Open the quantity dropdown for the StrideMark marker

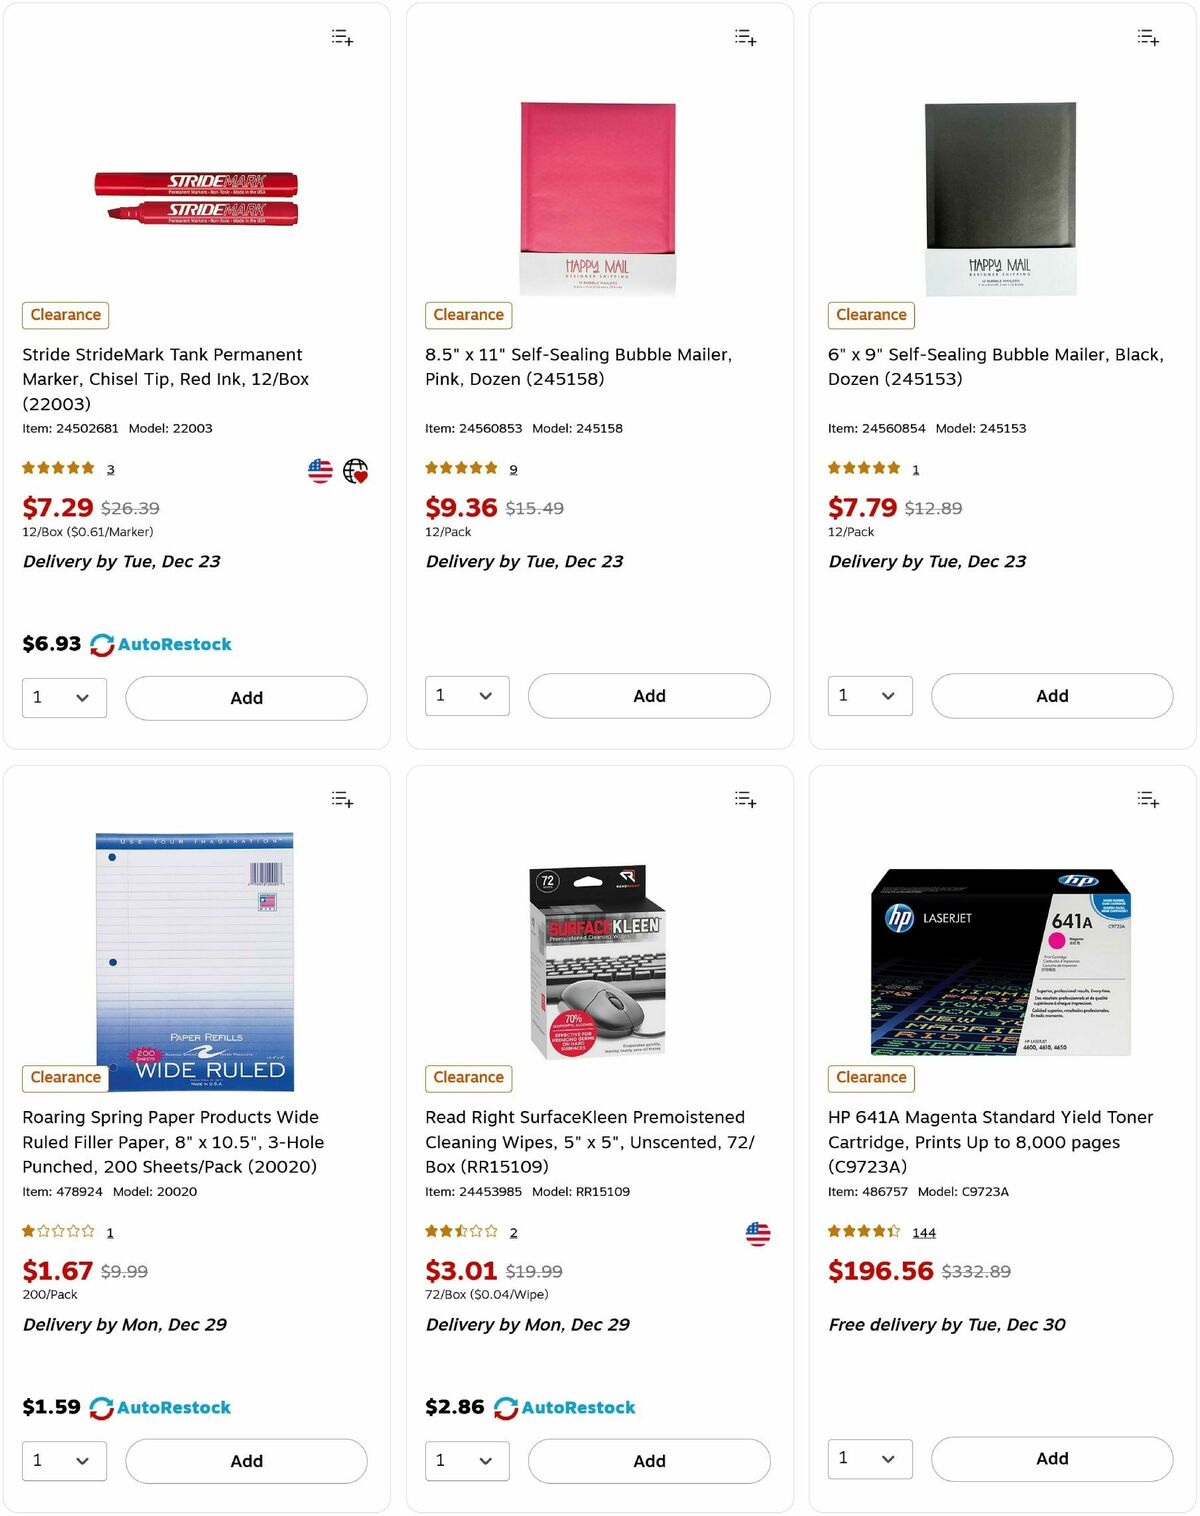(64, 697)
